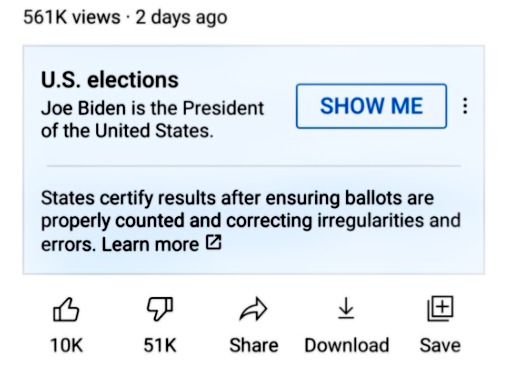Click the 10K likes count
This screenshot has height=374, width=513.
[x=66, y=345]
